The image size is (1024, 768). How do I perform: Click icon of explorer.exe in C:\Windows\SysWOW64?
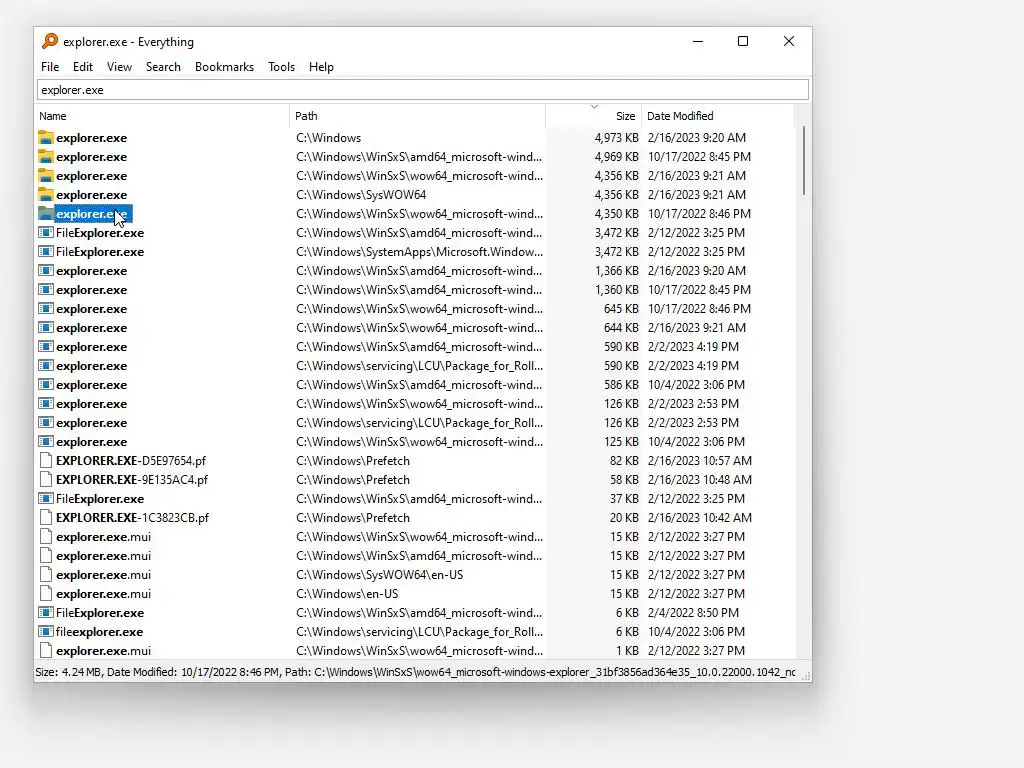46,195
